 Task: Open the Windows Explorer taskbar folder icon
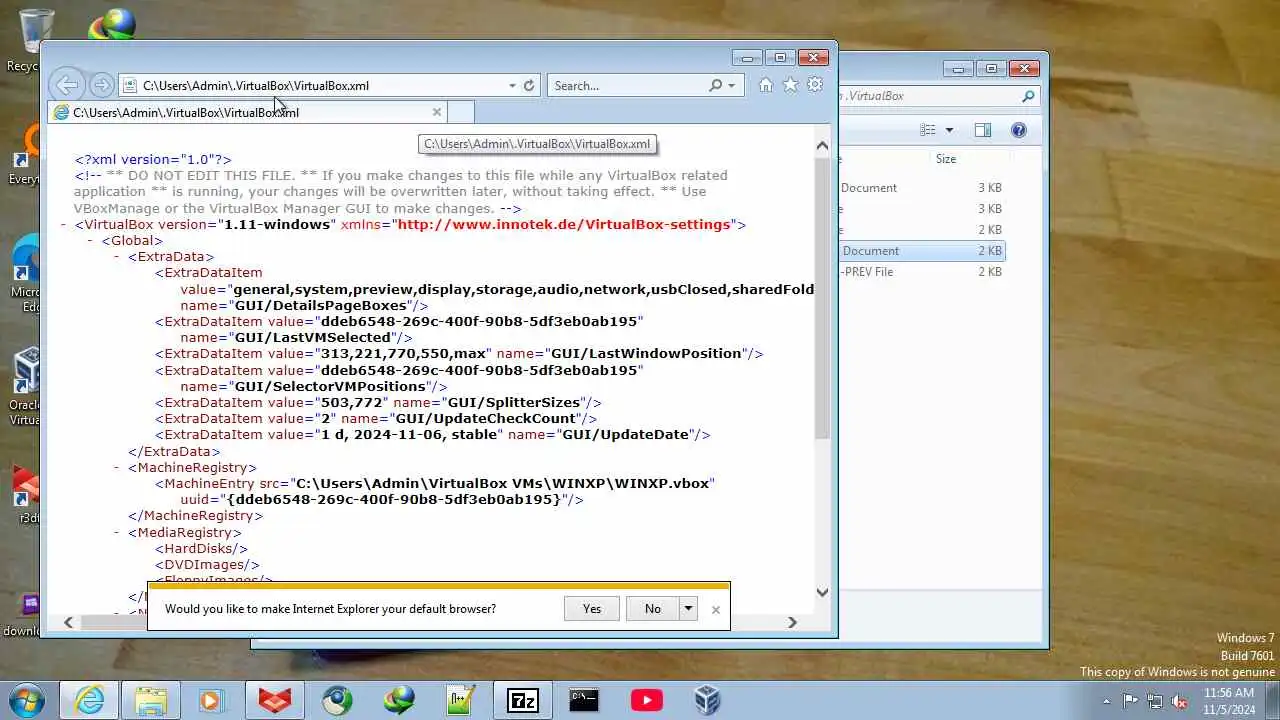151,700
